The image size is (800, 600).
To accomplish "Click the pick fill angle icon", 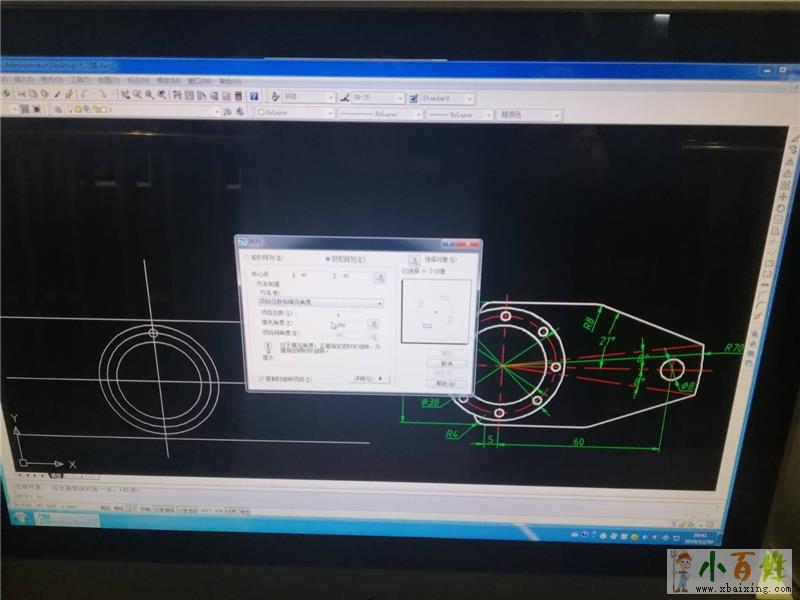I will (372, 324).
